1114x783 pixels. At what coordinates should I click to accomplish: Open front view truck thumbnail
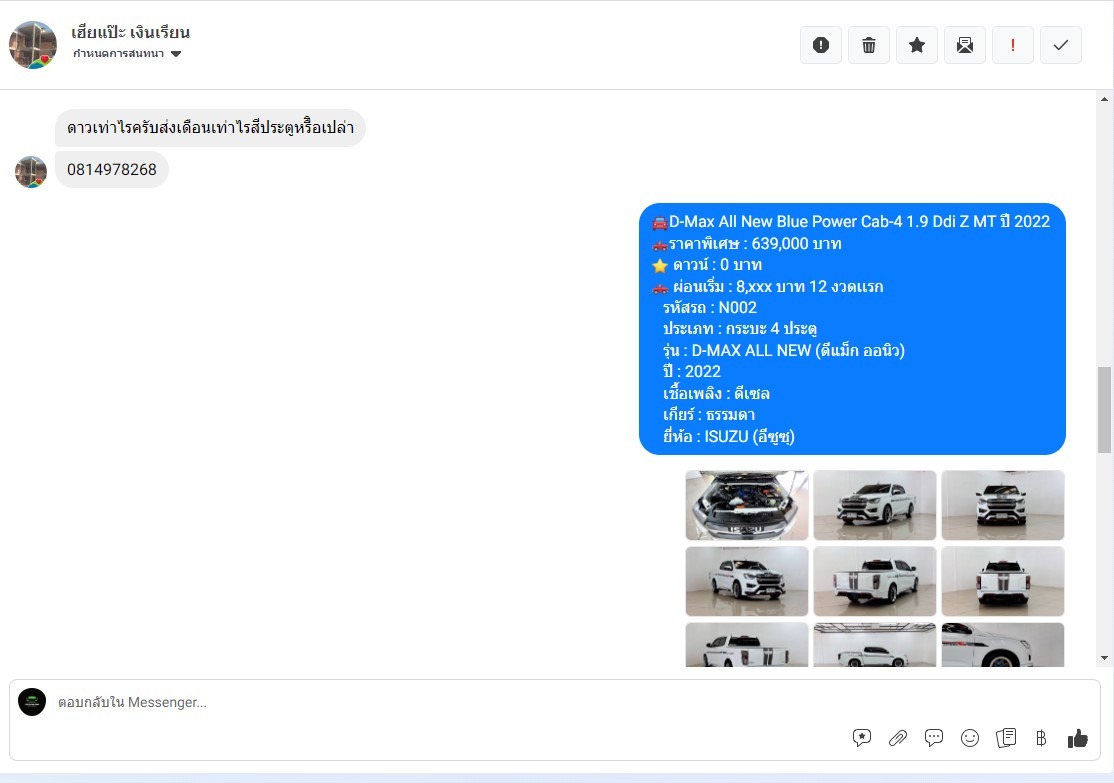1002,505
